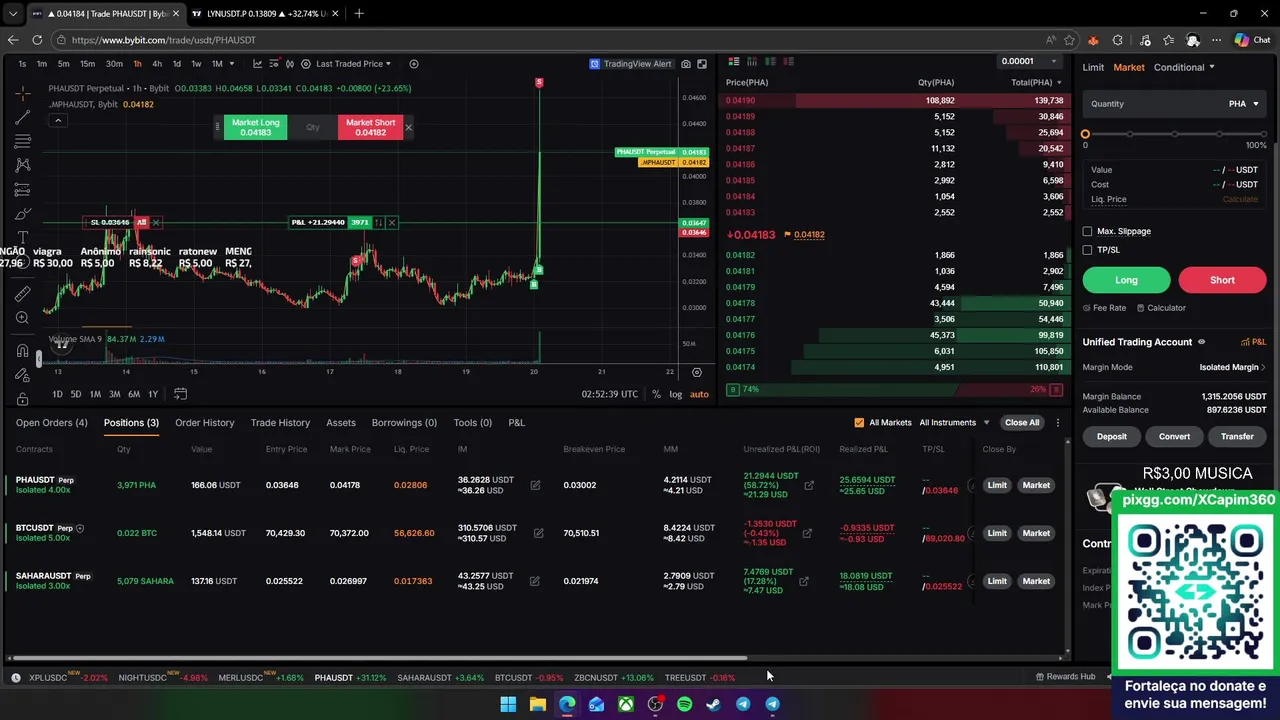
Task: Toggle auto scale on chart
Action: [699, 394]
